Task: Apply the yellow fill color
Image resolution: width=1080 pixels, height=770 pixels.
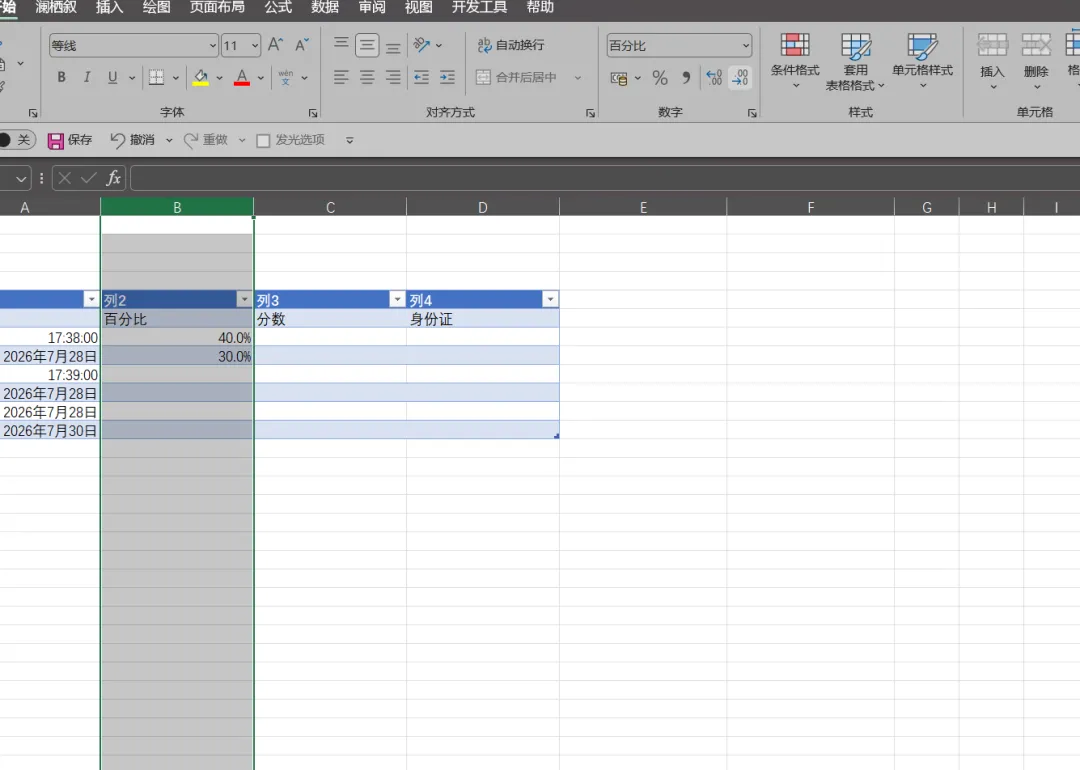Action: click(x=200, y=77)
